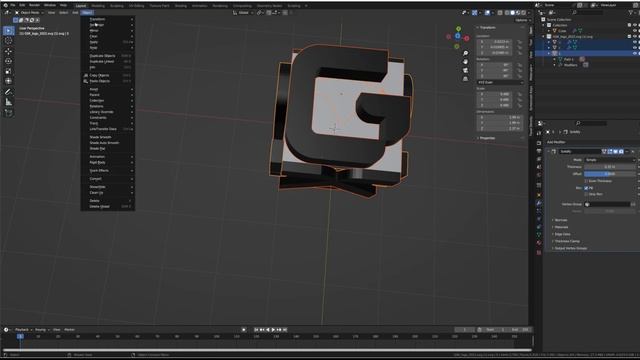Jump to the timeline start frame
This screenshot has width=640, height=360.
click(x=256, y=330)
